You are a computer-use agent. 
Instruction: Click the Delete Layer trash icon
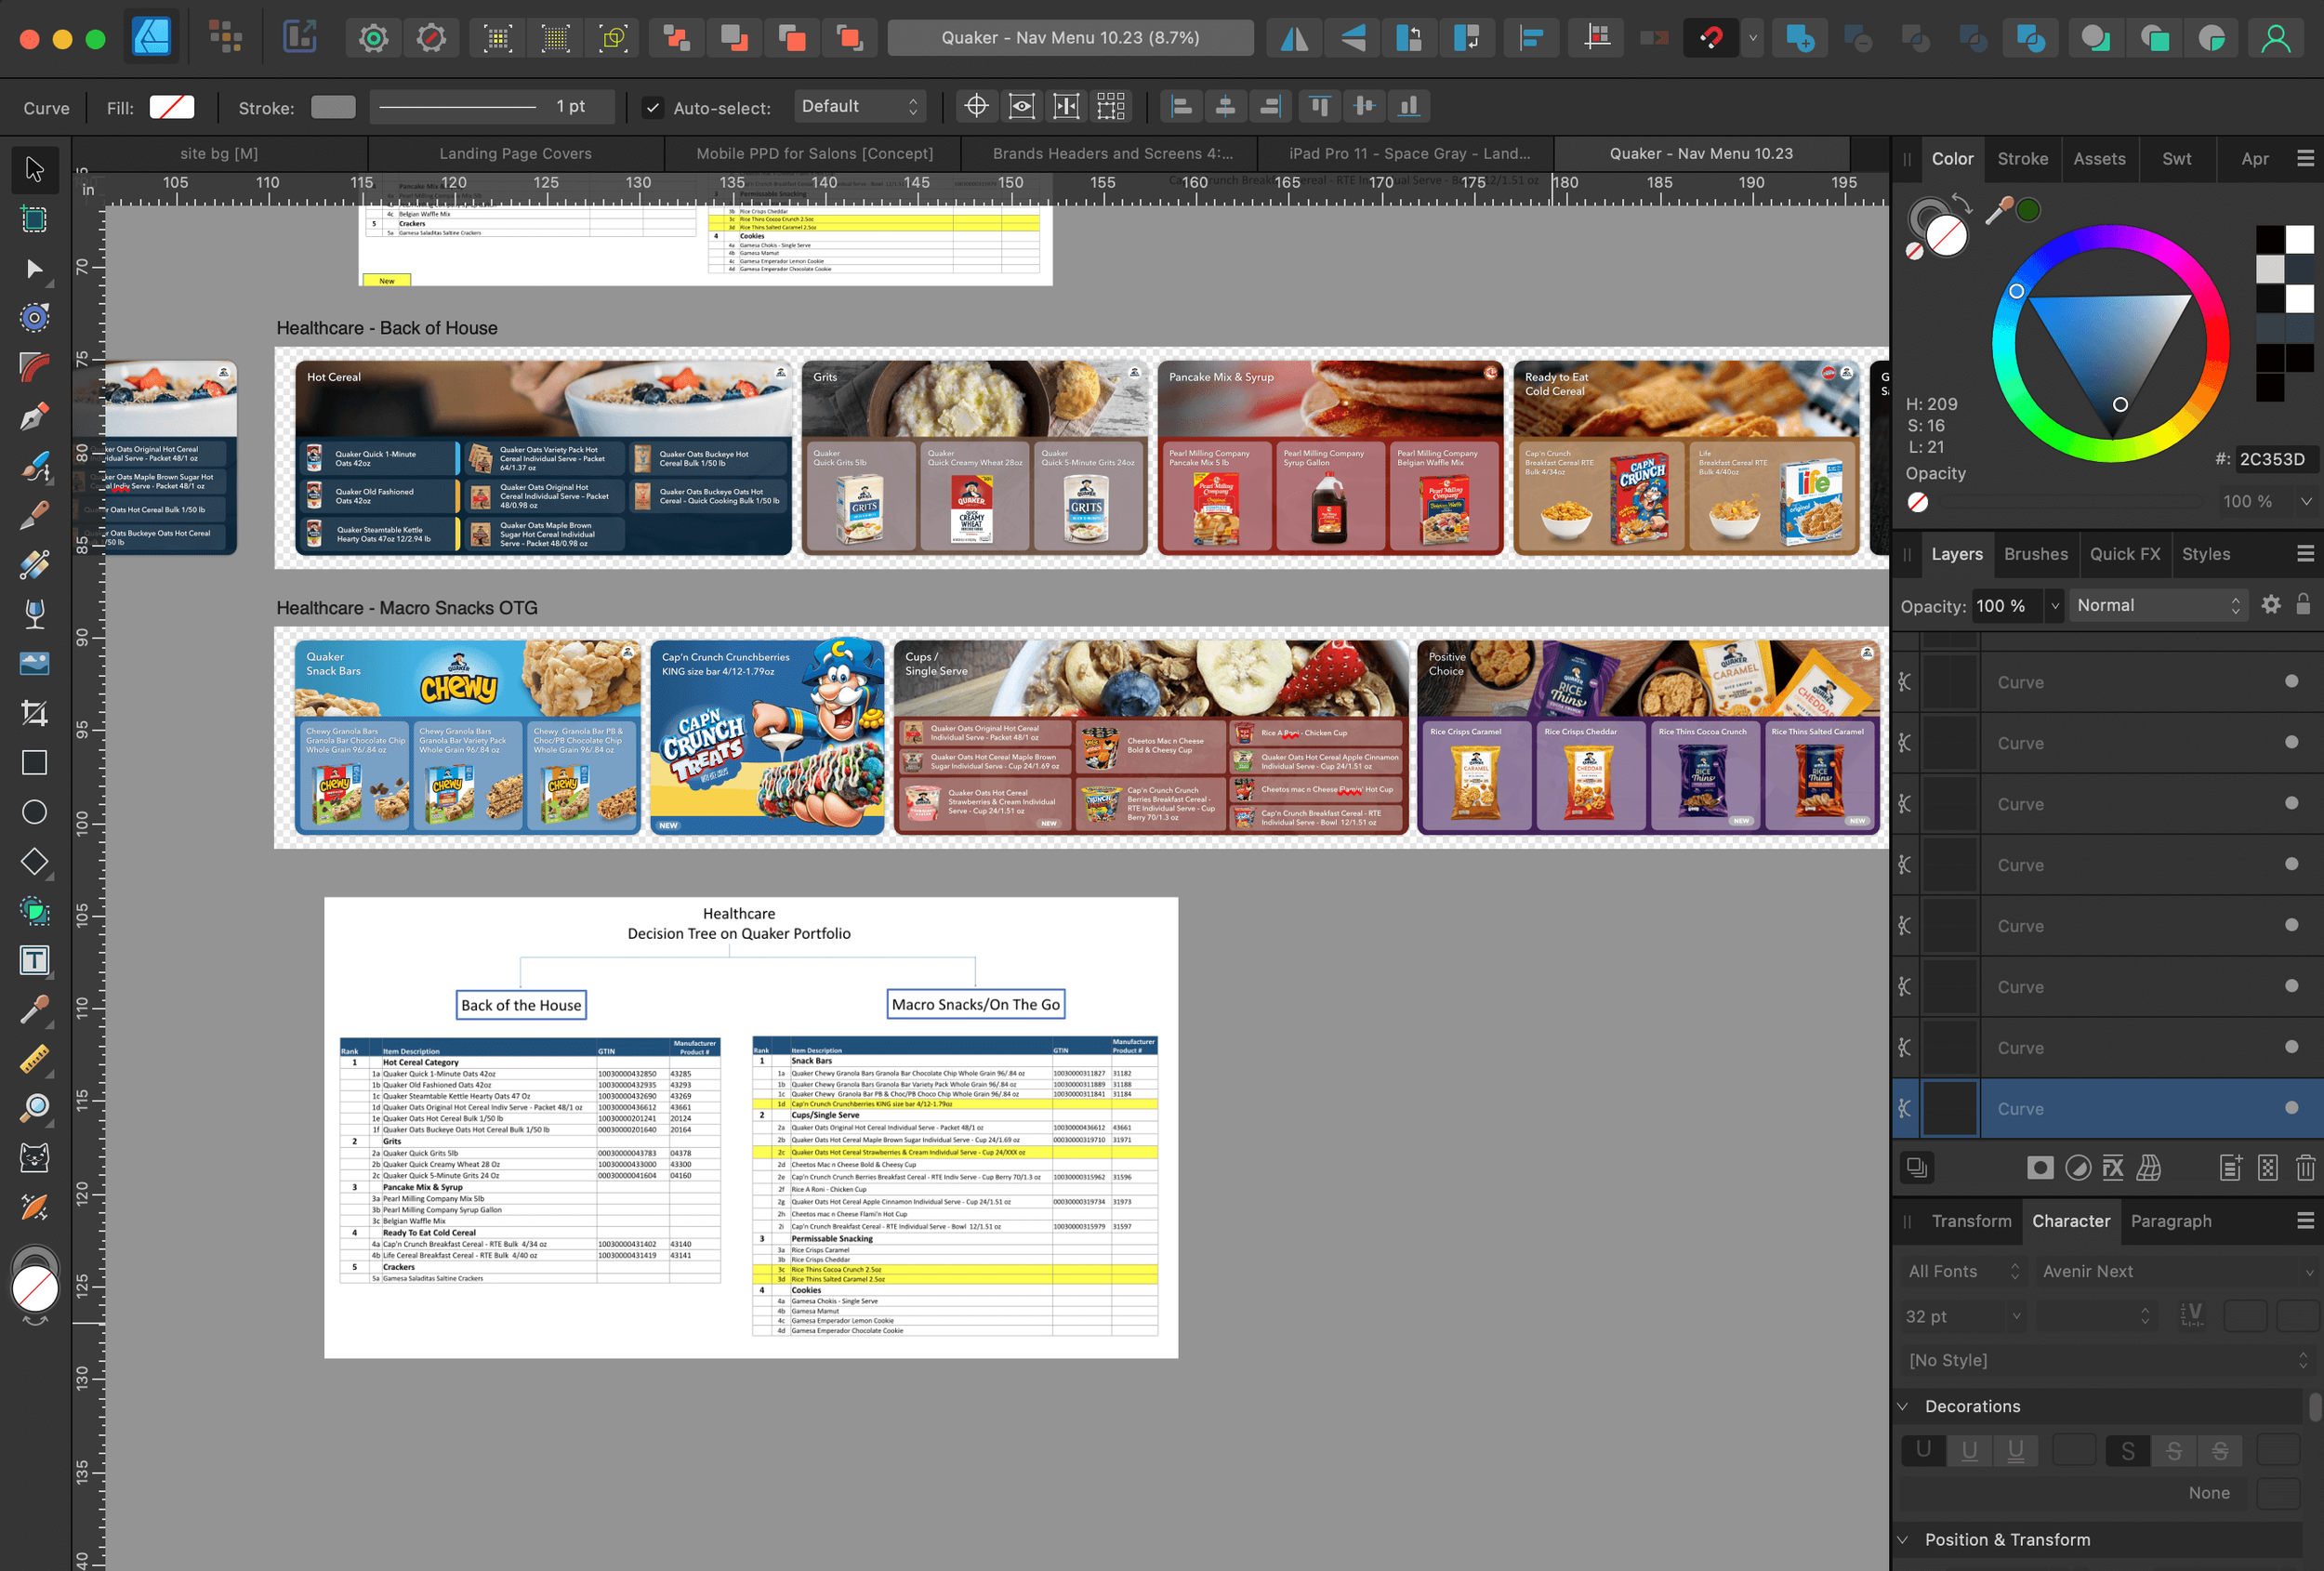tap(2305, 1168)
